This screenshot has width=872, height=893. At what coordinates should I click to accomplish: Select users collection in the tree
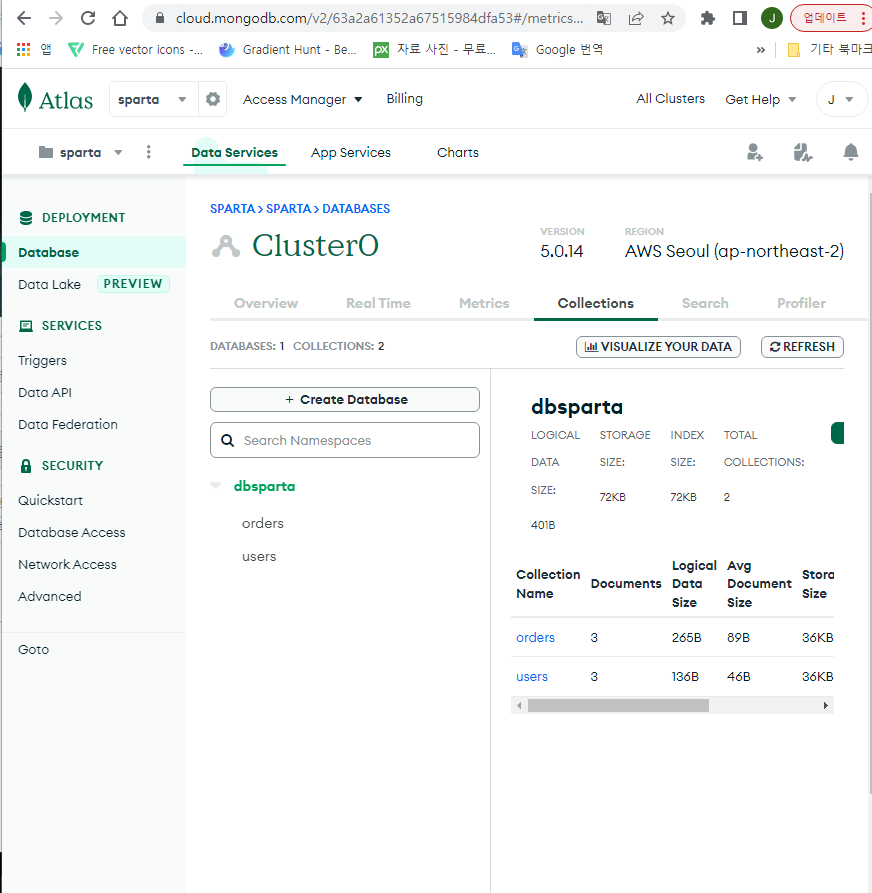tap(259, 556)
